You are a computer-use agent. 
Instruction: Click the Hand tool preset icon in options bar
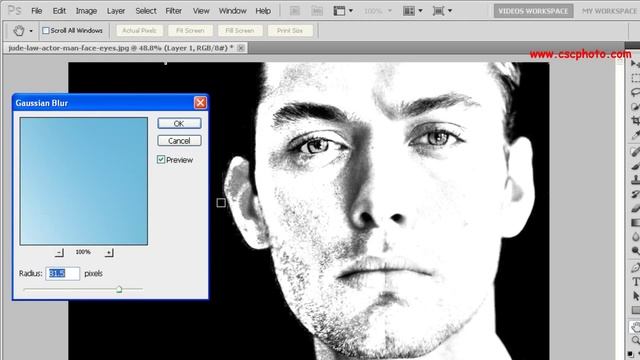(x=19, y=31)
